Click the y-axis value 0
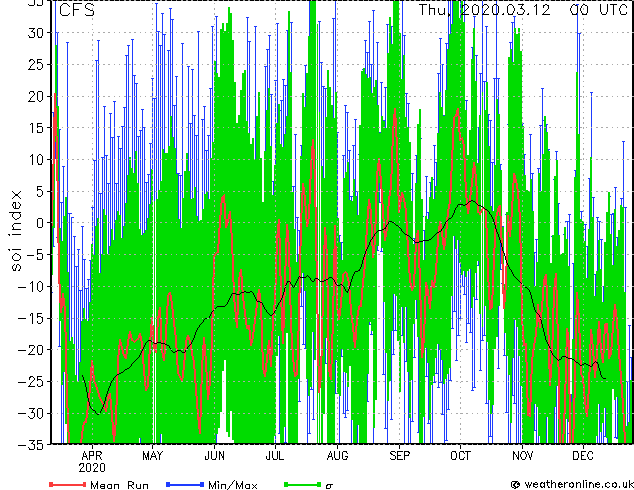The height and width of the screenshot is (490, 634). coord(40,223)
